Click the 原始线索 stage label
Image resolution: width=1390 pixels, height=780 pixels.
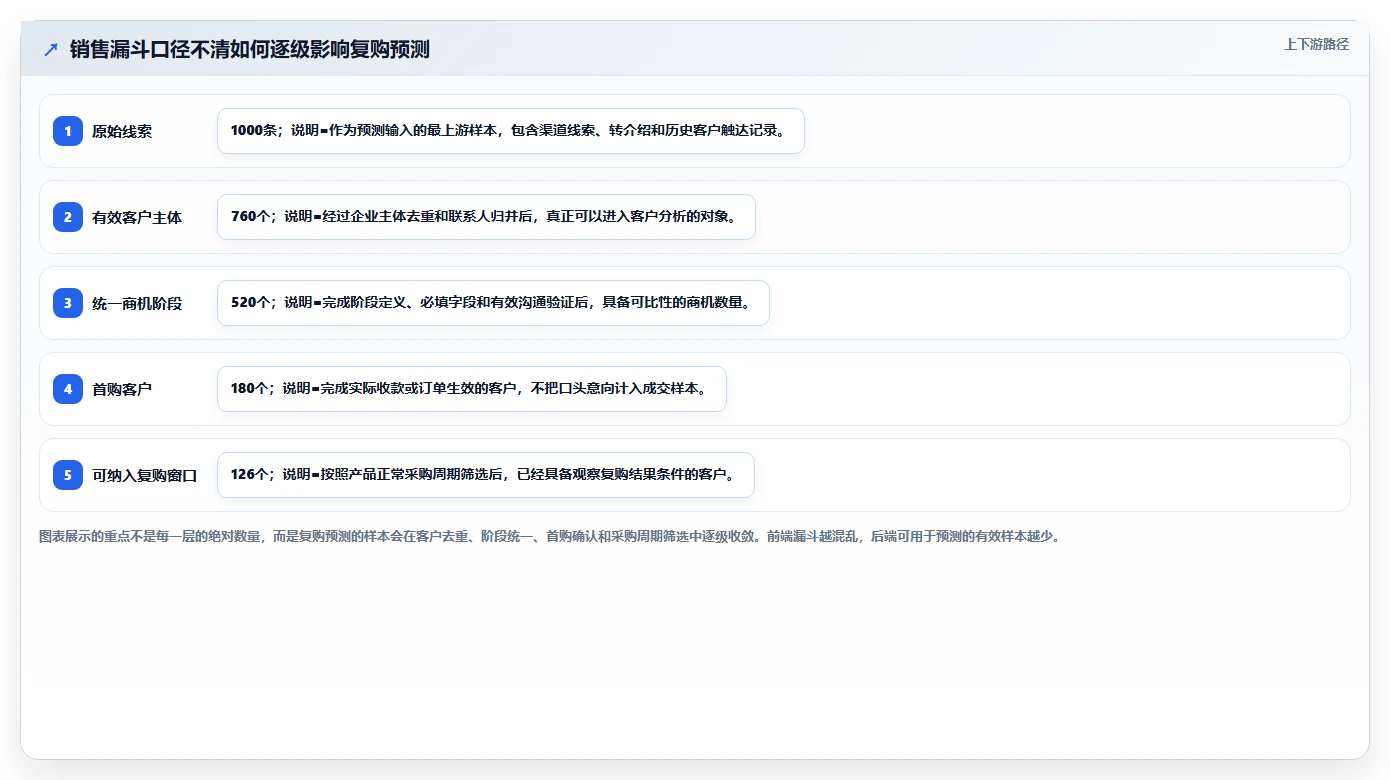[122, 131]
